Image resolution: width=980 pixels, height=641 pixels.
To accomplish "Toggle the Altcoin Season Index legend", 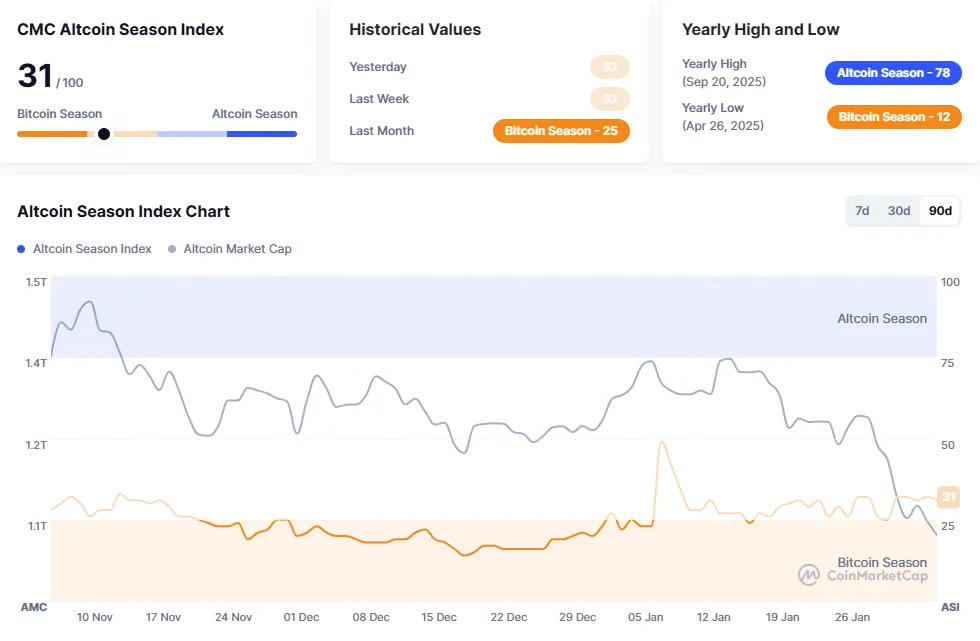I will (92, 249).
